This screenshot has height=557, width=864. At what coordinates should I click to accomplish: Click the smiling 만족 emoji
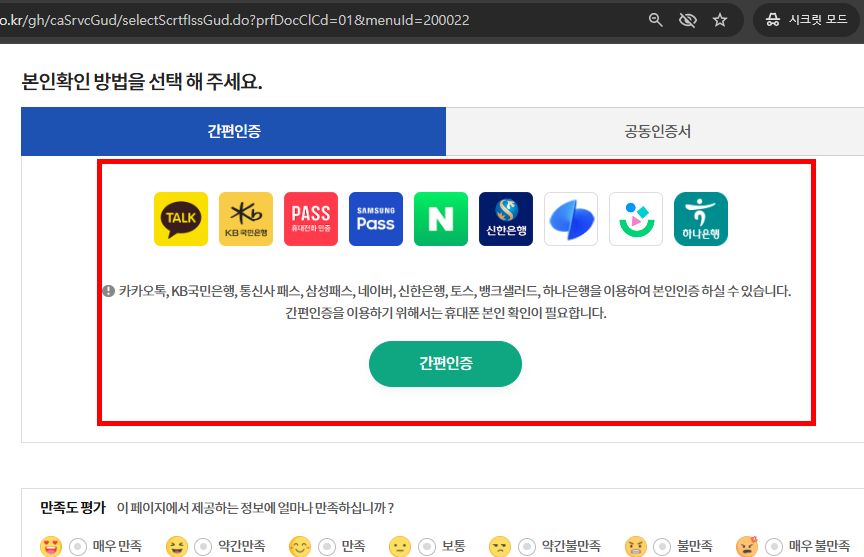(300, 547)
